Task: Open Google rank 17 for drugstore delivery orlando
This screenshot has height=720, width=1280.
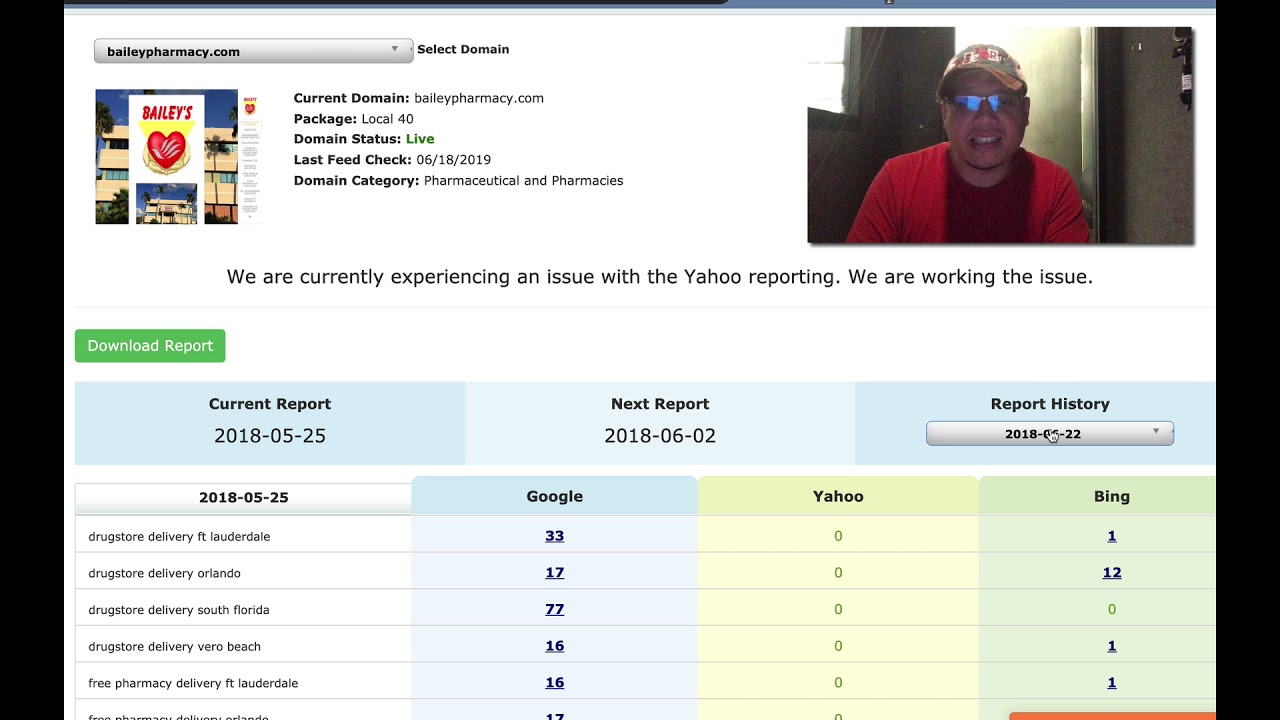Action: pos(554,573)
